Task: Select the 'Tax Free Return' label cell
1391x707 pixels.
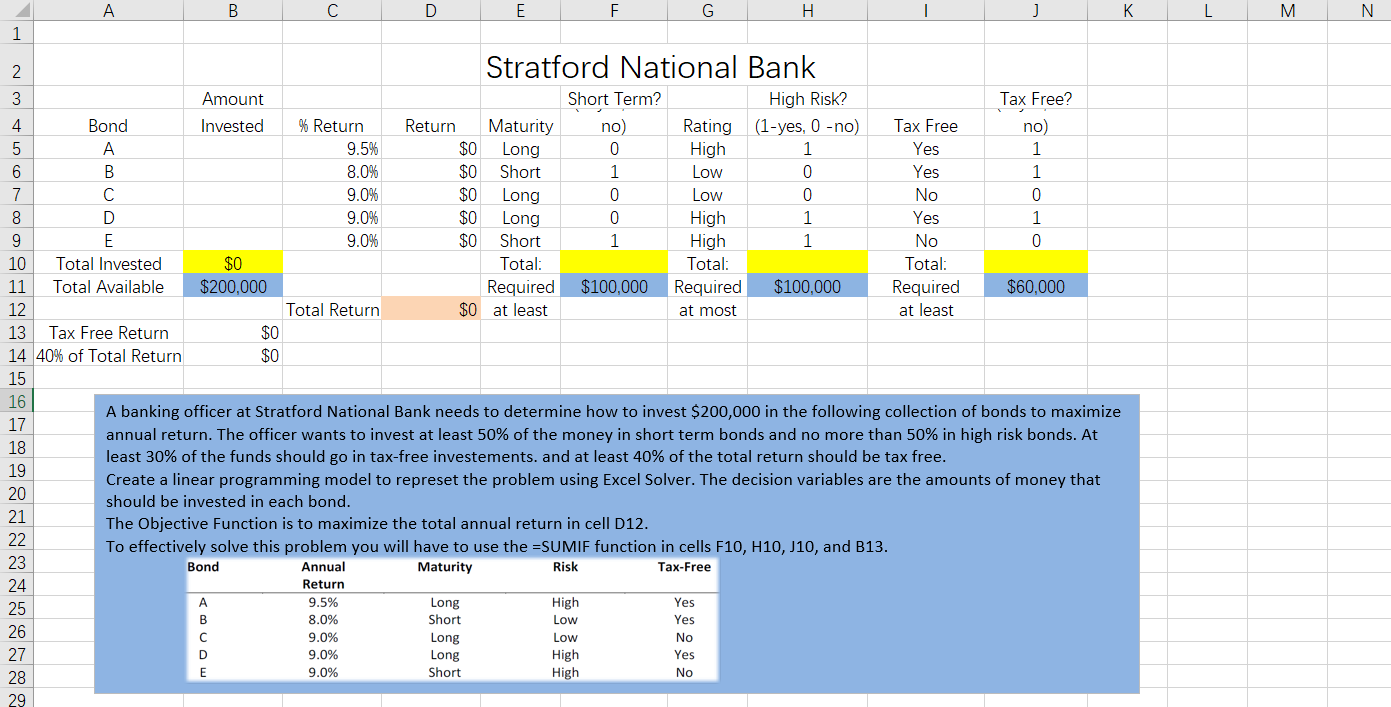Action: click(x=109, y=332)
